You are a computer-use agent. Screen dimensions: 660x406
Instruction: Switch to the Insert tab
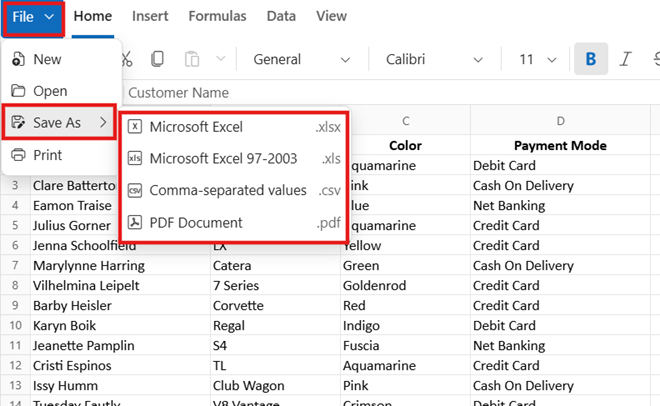(150, 16)
